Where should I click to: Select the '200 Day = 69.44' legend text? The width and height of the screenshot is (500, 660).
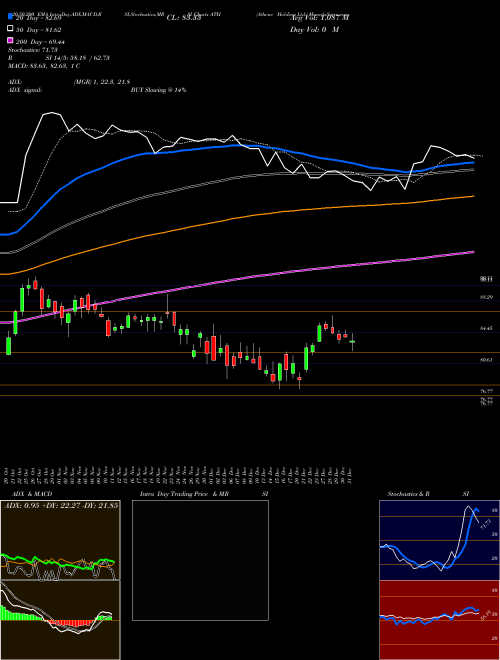pyautogui.click(x=40, y=42)
